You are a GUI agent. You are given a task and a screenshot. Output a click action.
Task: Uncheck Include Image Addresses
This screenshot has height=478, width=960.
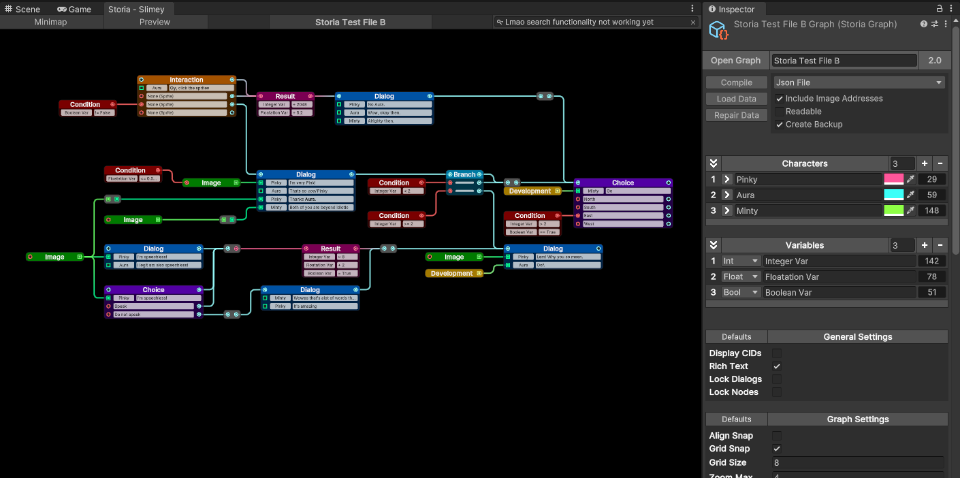coord(780,98)
